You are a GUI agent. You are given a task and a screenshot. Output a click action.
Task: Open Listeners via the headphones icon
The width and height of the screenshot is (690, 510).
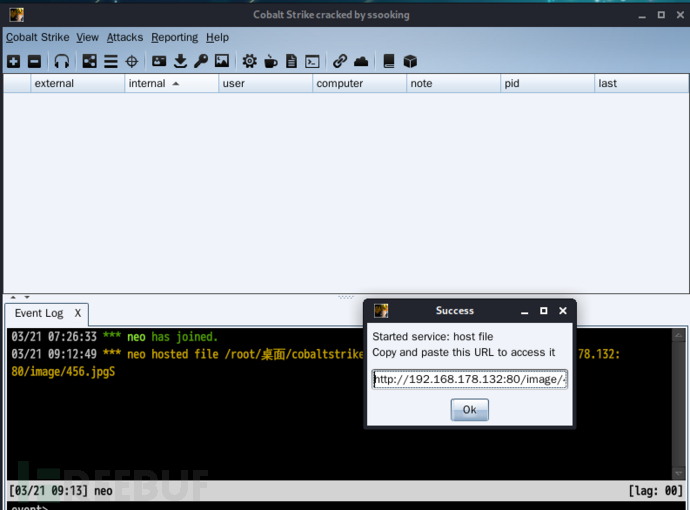(x=62, y=61)
